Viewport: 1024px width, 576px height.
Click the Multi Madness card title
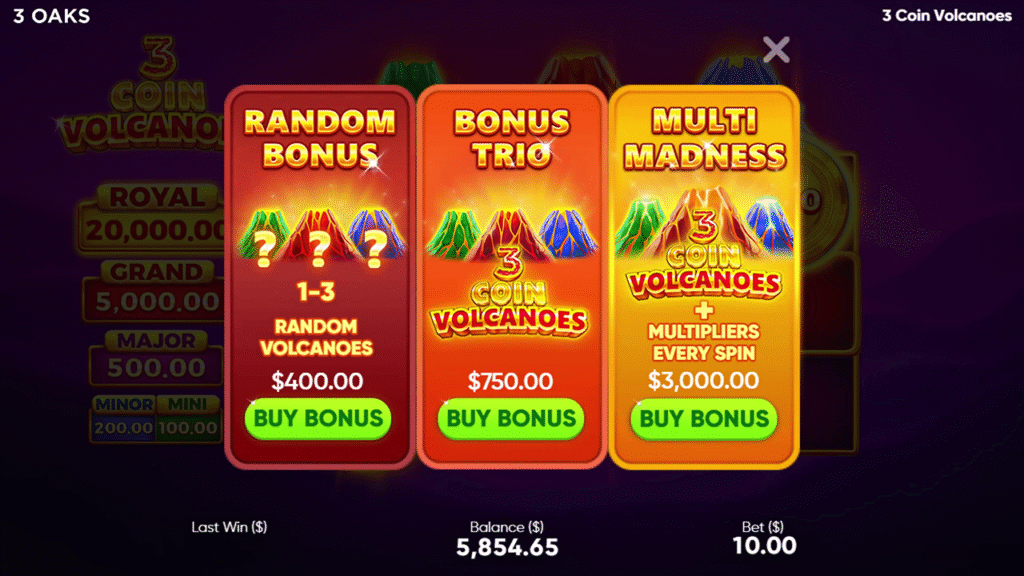tap(704, 138)
